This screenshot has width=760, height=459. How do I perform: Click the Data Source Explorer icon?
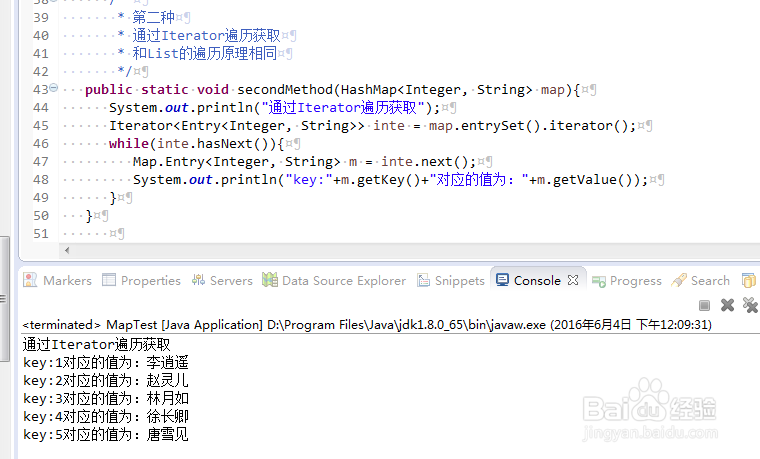click(270, 281)
